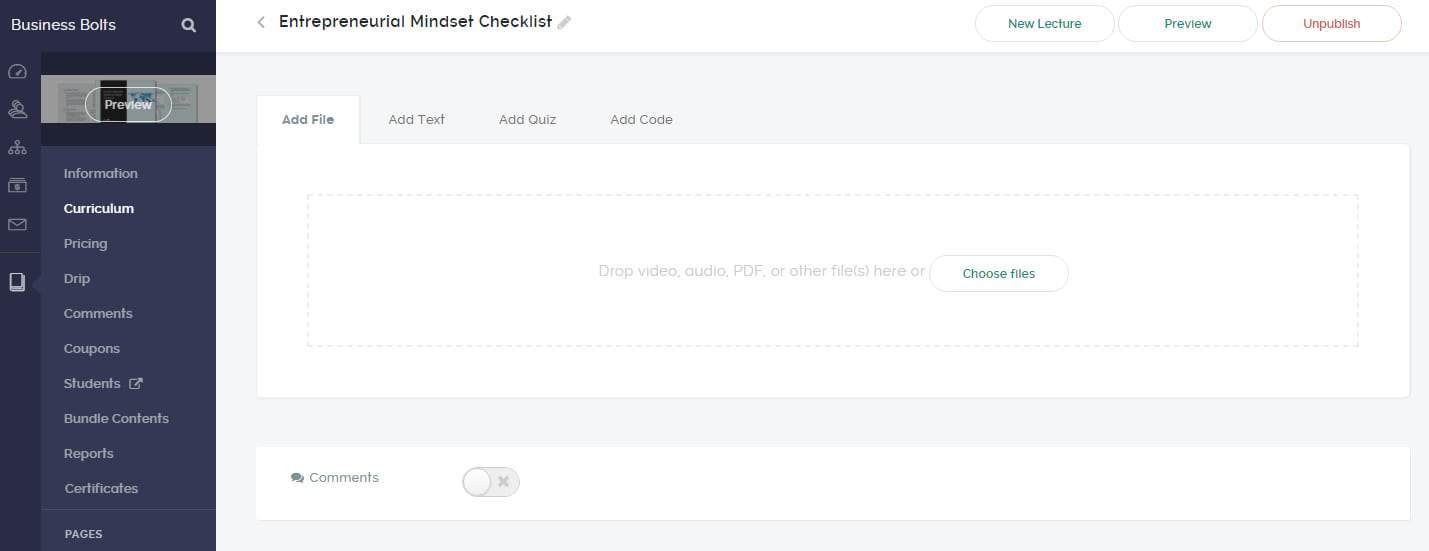Open Certificates in the course sidebar
The width and height of the screenshot is (1429, 551).
point(101,488)
